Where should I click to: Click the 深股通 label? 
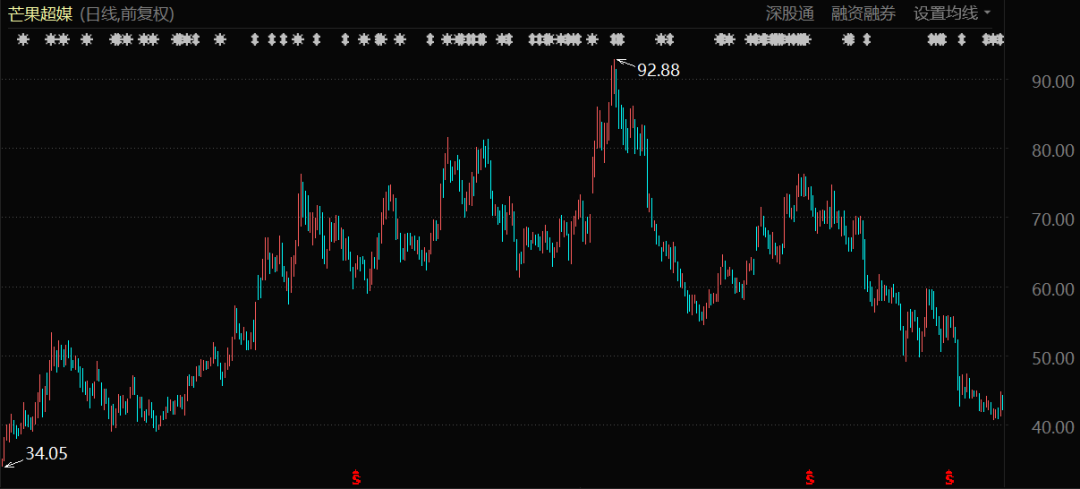pos(790,13)
